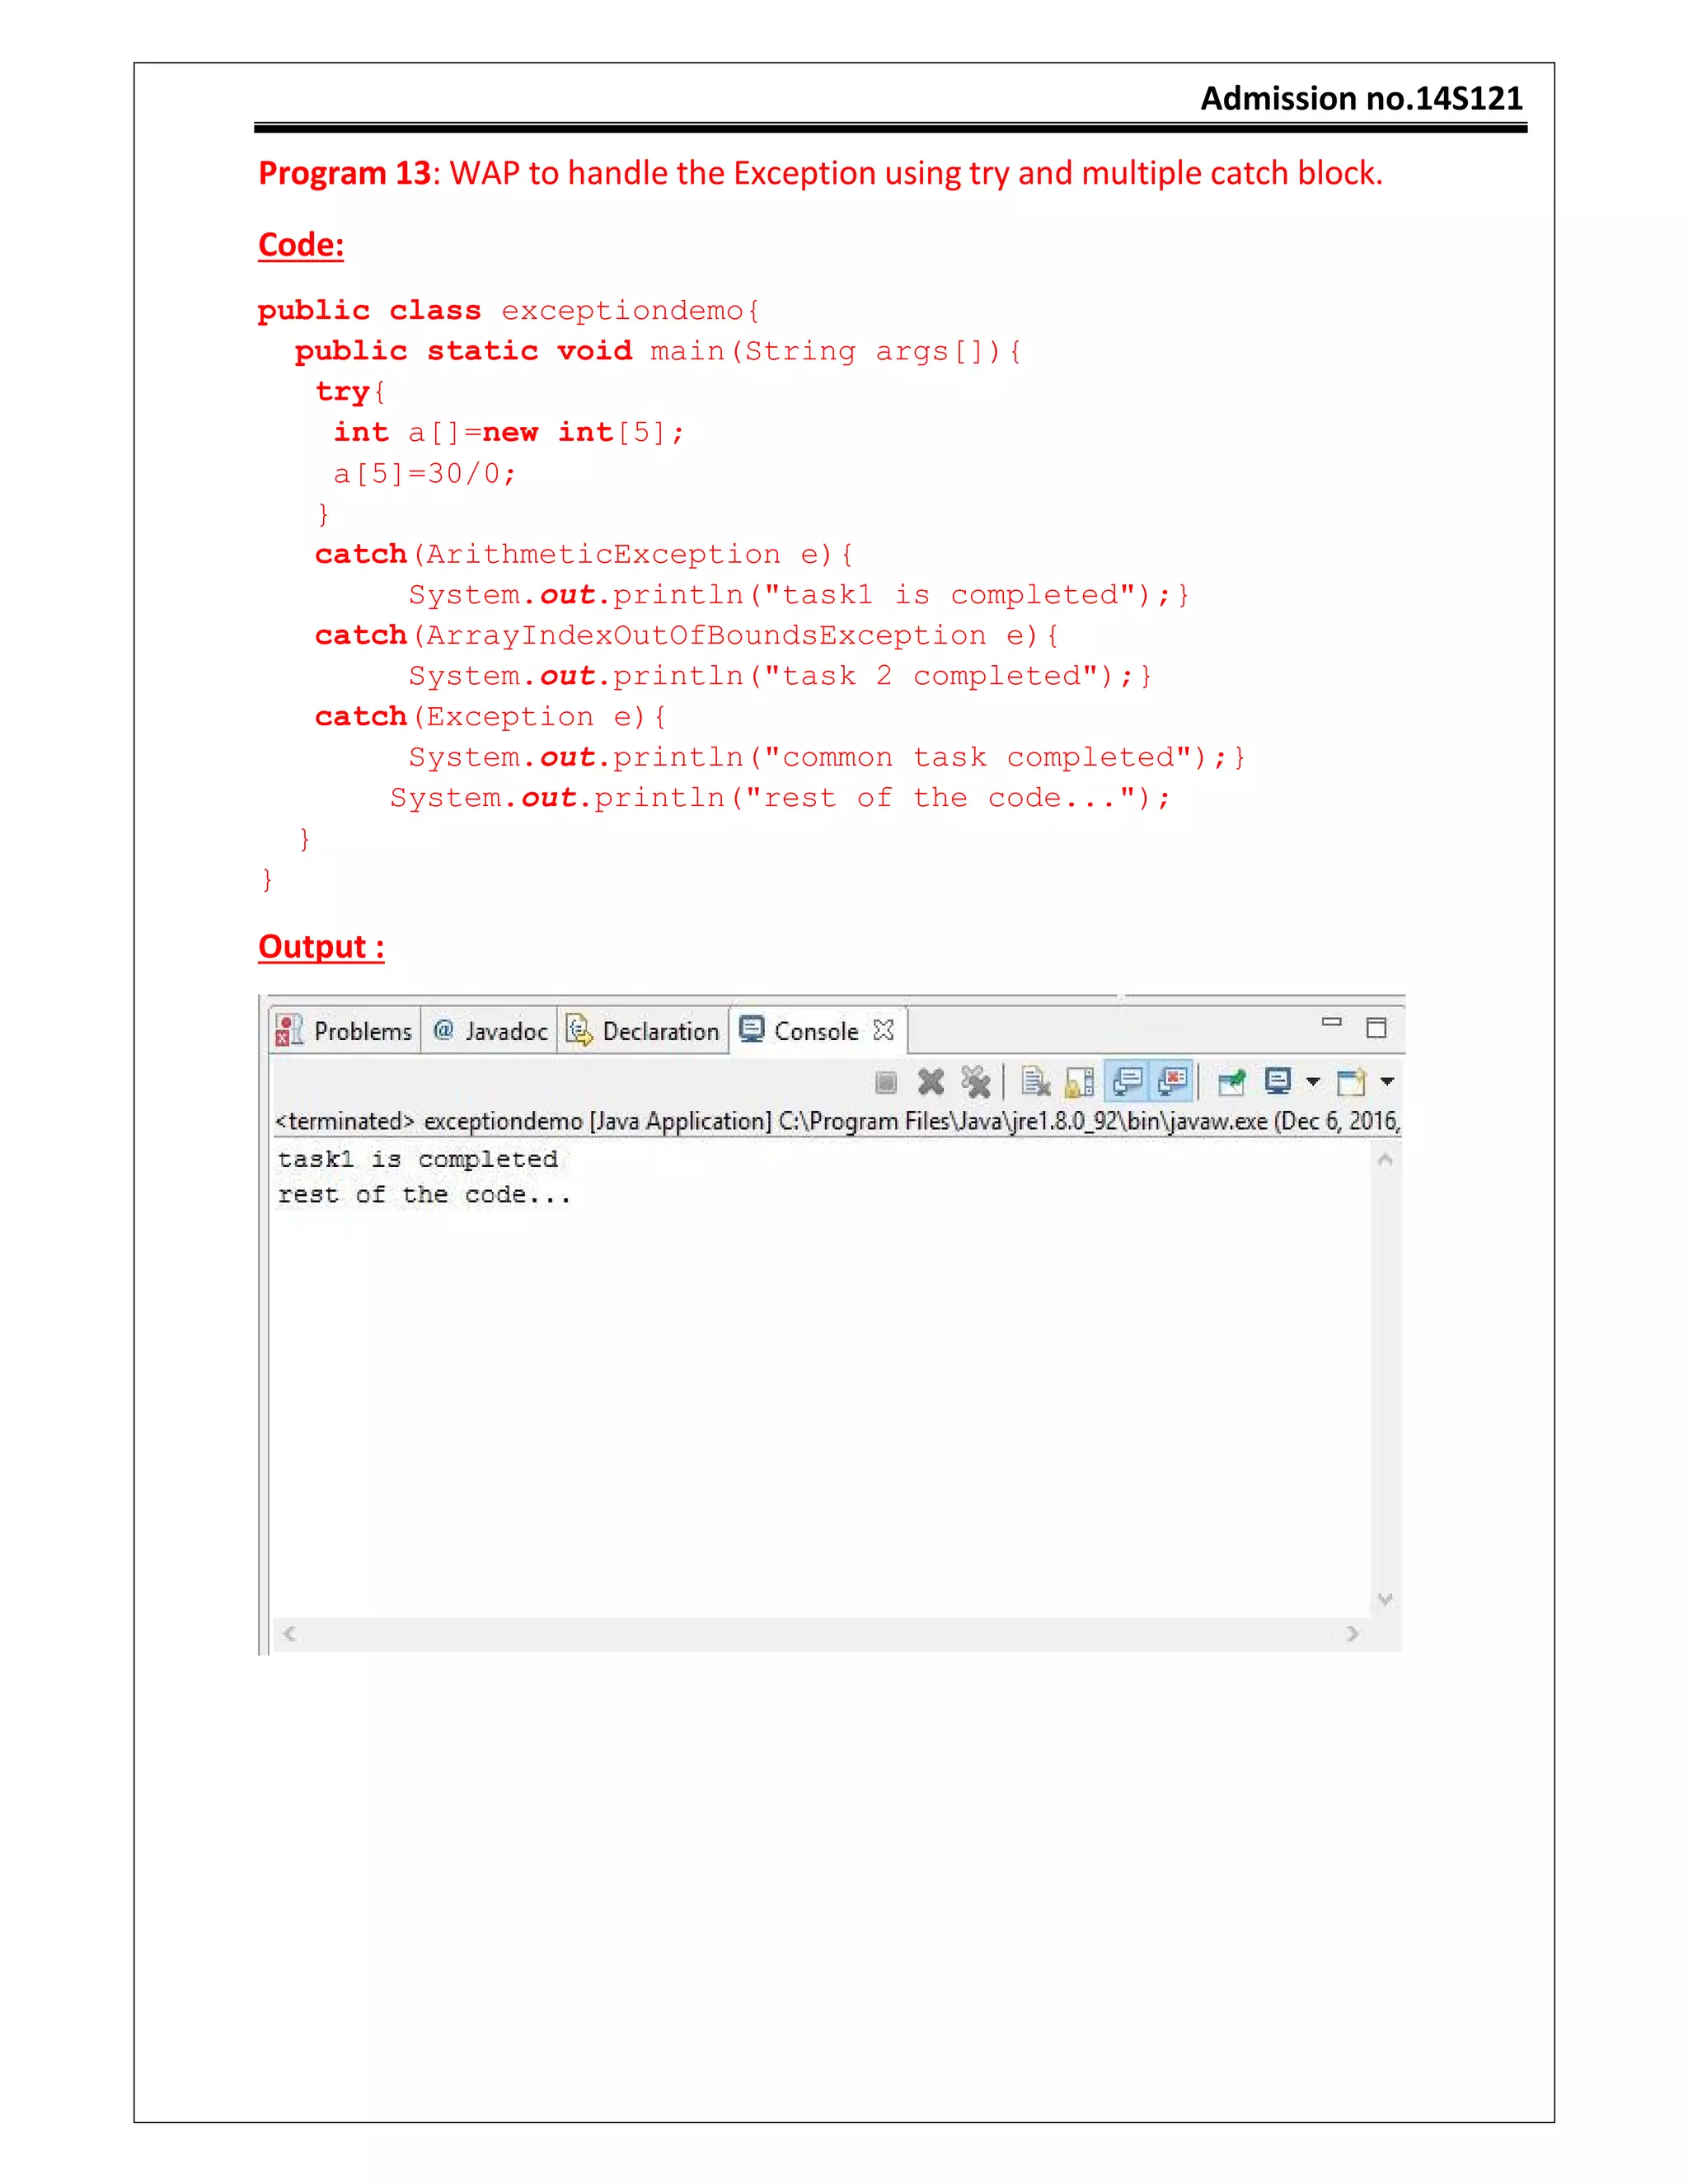The height and width of the screenshot is (2184, 1688).
Task: Click the Terminate stop icon
Action: tap(885, 1082)
